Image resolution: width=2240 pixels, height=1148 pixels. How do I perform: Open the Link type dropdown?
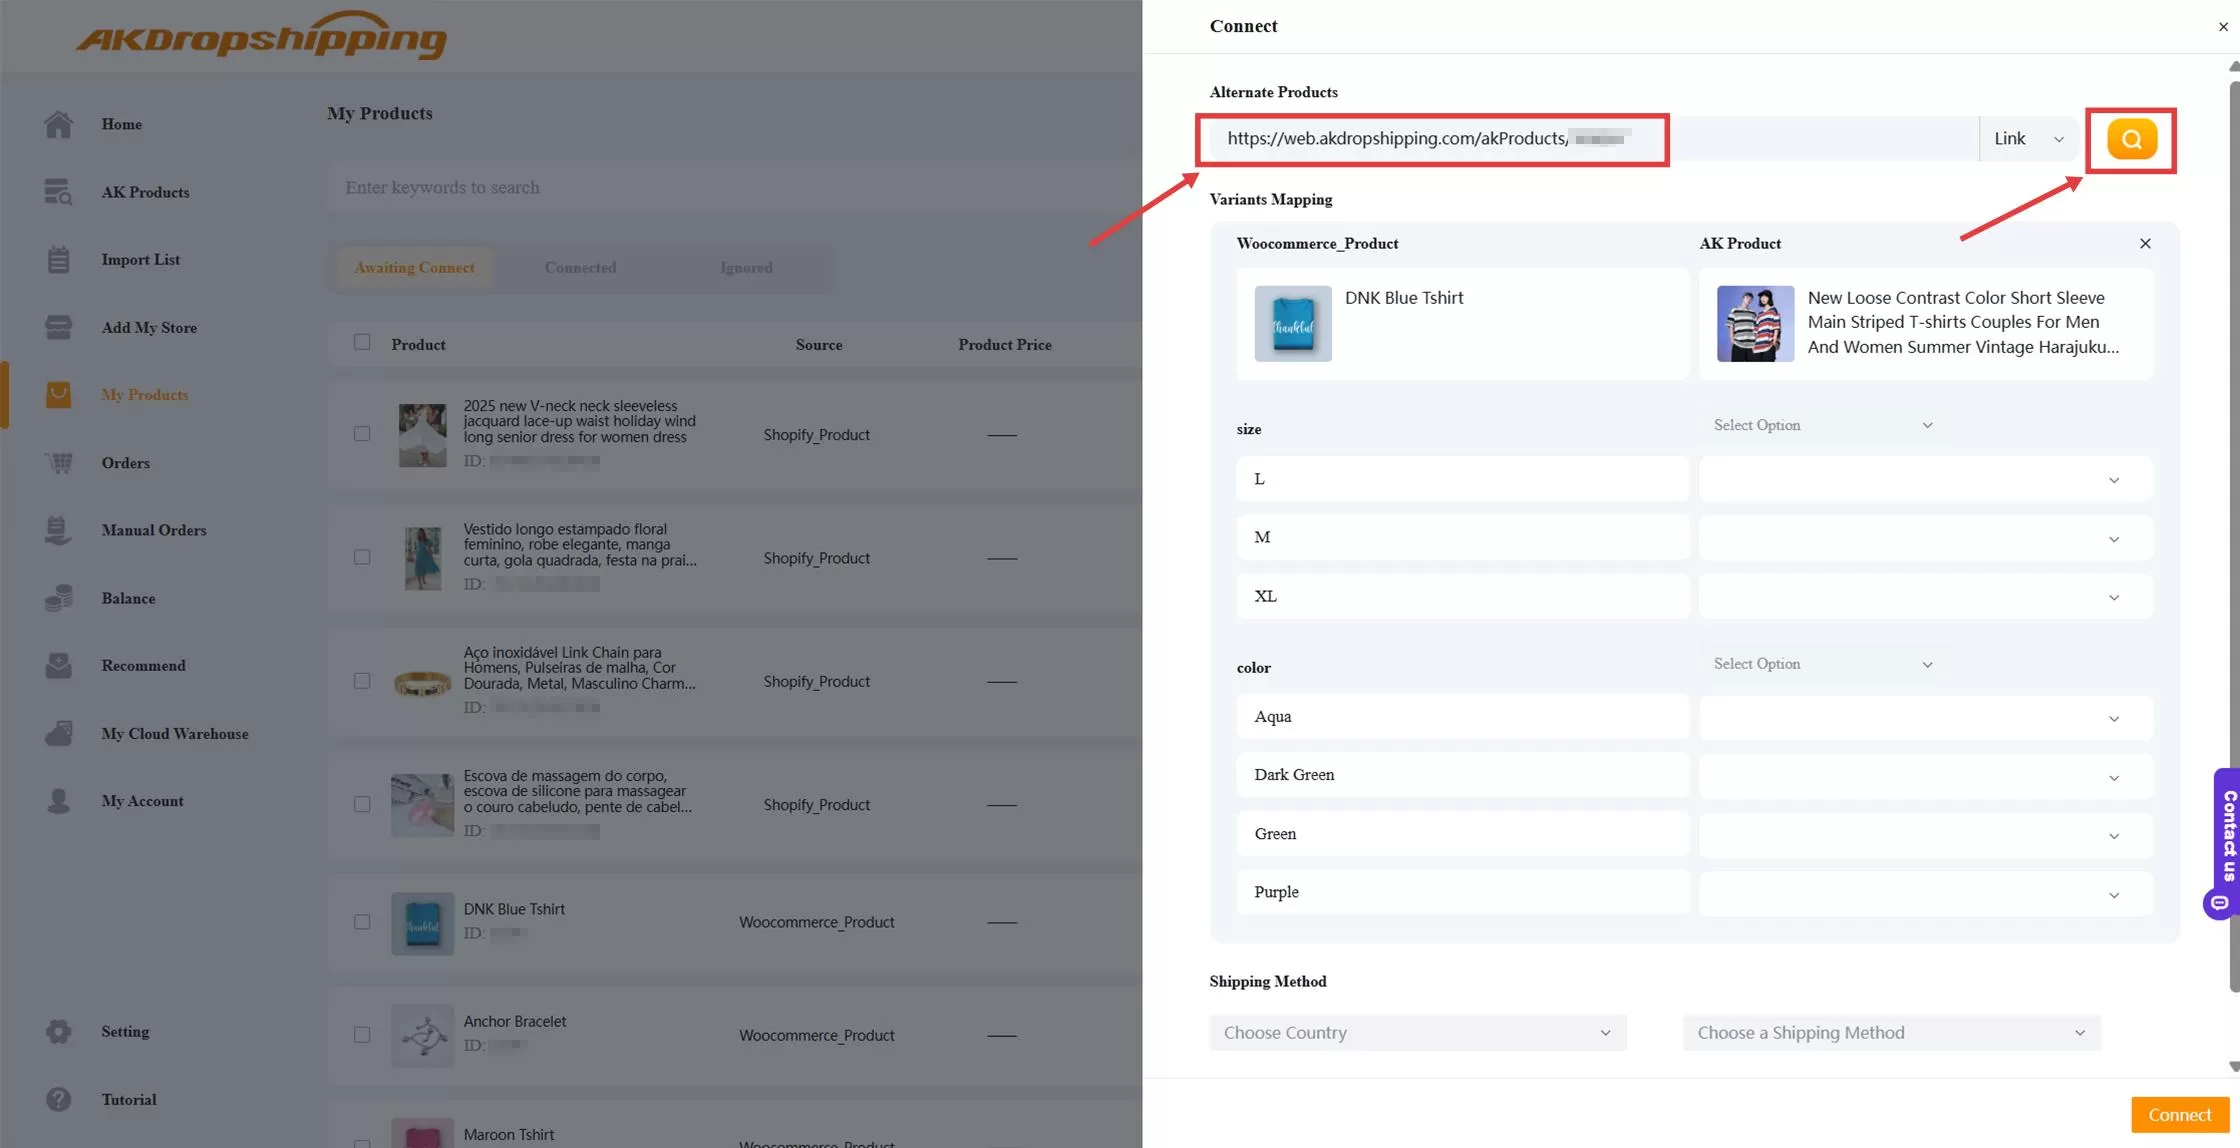pos(2029,138)
